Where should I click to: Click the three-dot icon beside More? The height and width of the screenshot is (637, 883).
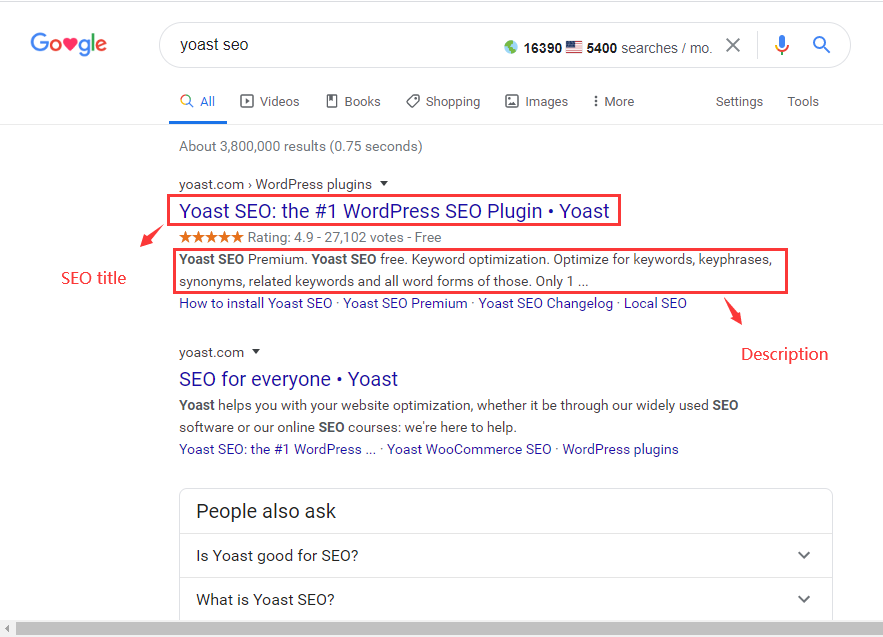tap(595, 101)
